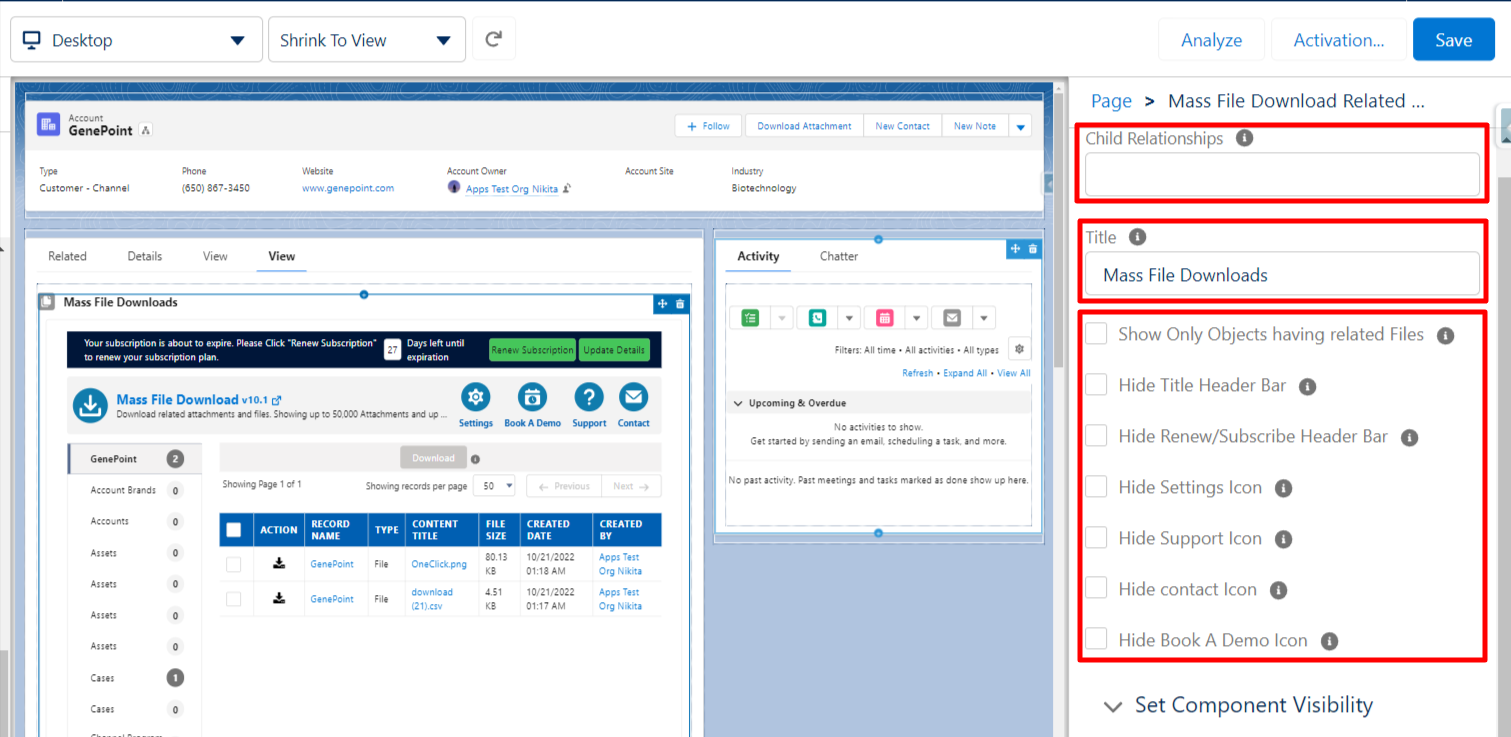This screenshot has height=737, width=1511.
Task: Check Hide Renew/Subscribe Header Bar
Action: (1097, 436)
